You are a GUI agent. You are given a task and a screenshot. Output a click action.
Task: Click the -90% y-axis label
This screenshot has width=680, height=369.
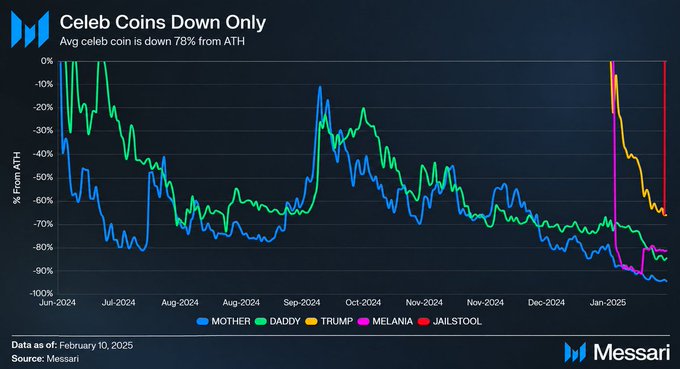pos(43,271)
